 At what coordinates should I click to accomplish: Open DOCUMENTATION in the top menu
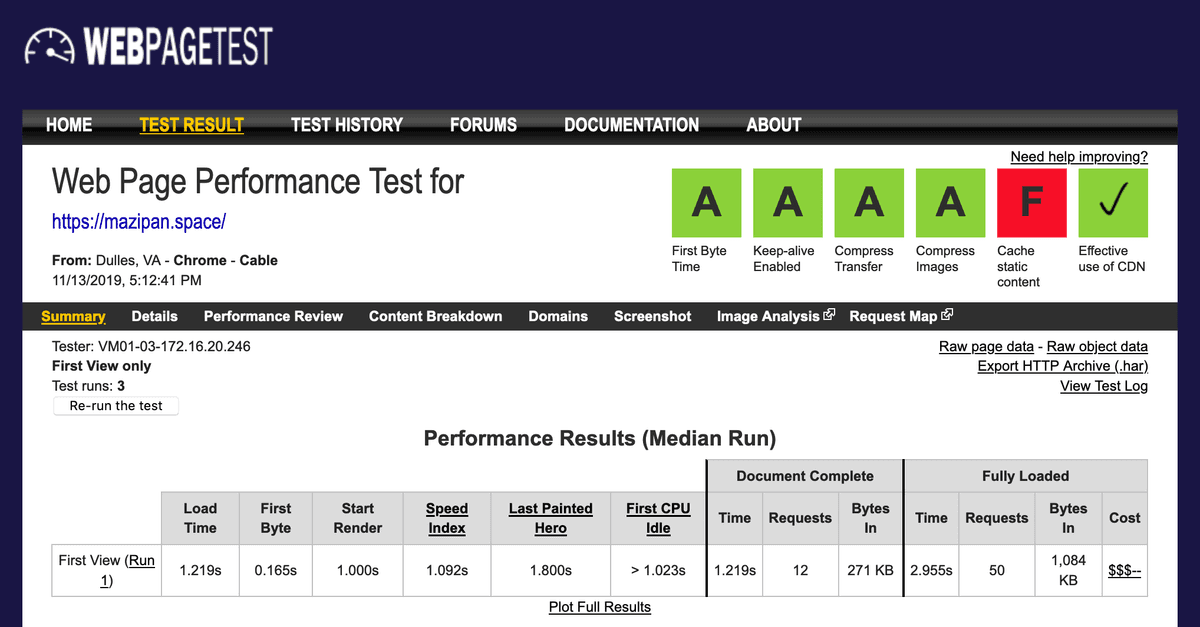pyautogui.click(x=631, y=125)
